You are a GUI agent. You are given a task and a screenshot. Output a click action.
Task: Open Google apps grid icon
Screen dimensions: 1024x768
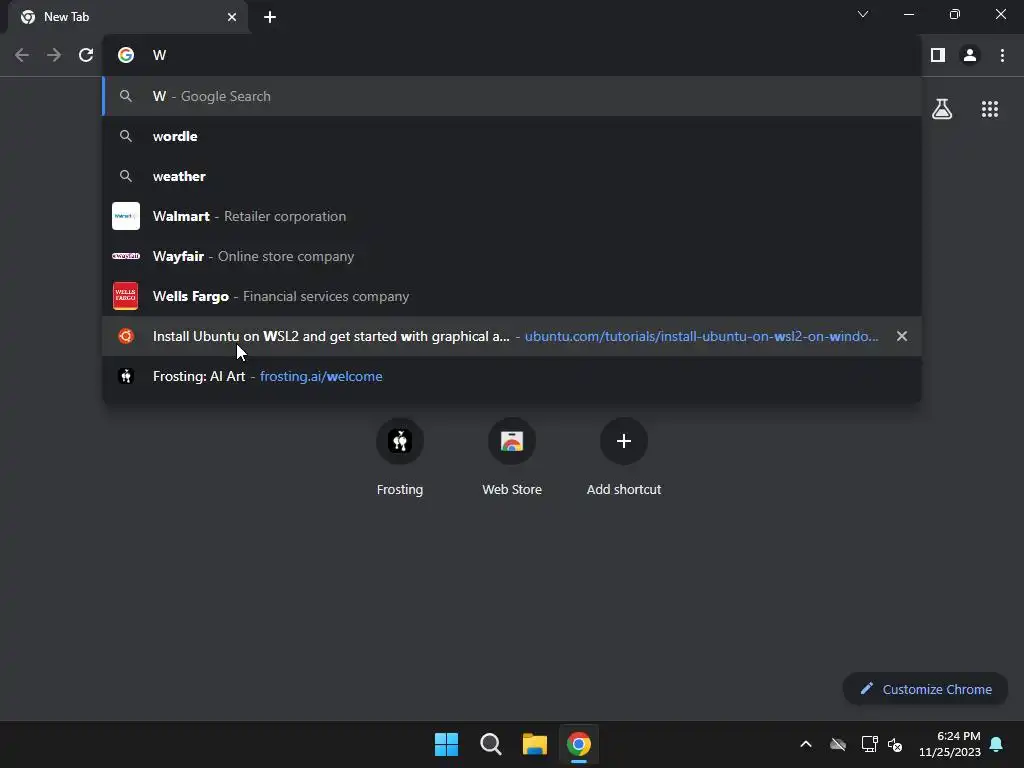click(990, 109)
